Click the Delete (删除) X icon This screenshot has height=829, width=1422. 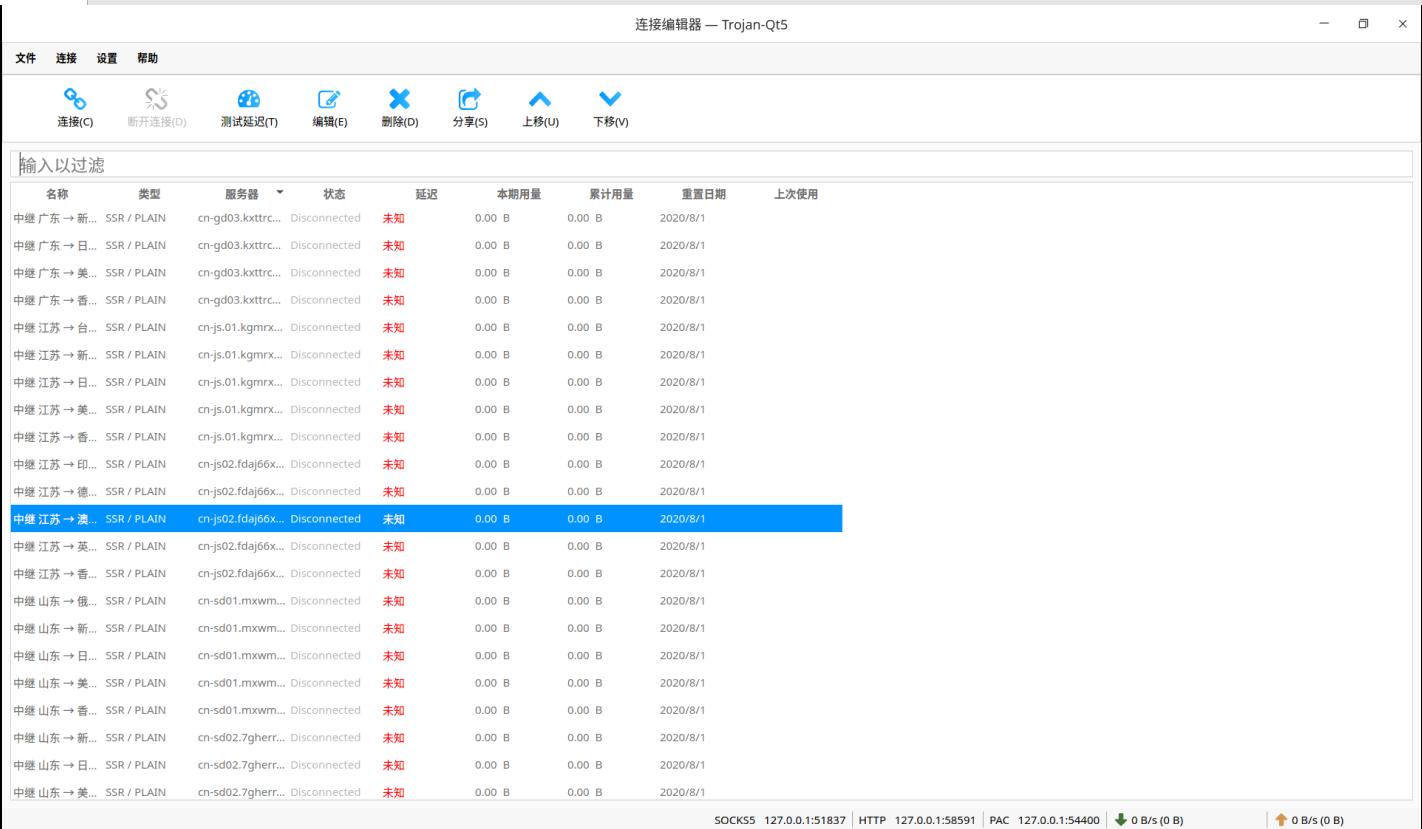click(x=399, y=99)
